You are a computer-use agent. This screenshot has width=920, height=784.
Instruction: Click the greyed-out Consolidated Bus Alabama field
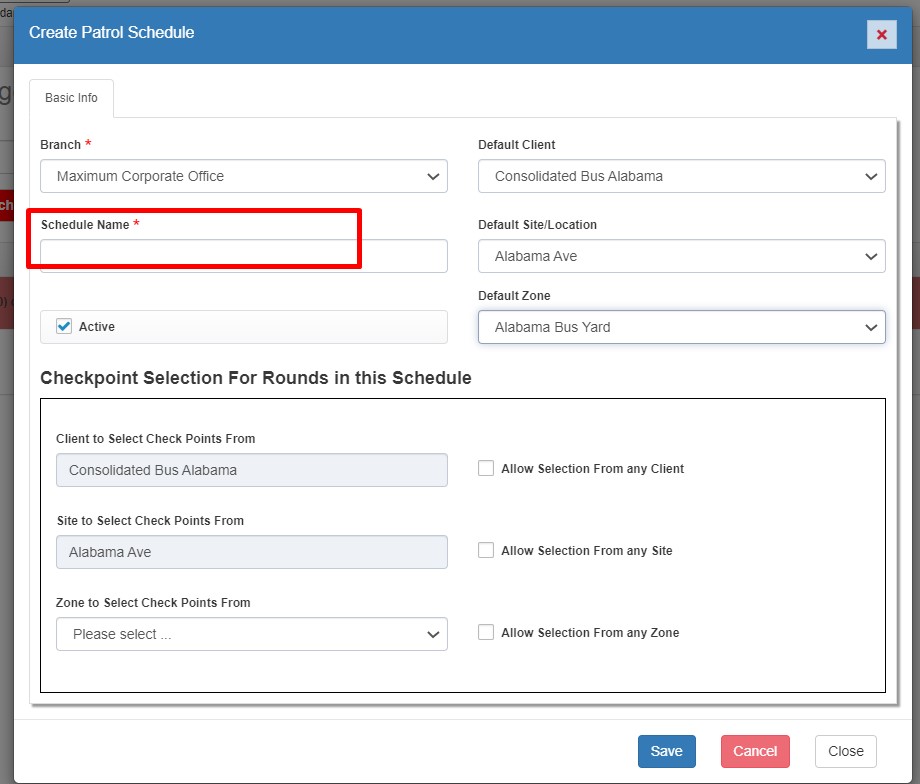[251, 470]
